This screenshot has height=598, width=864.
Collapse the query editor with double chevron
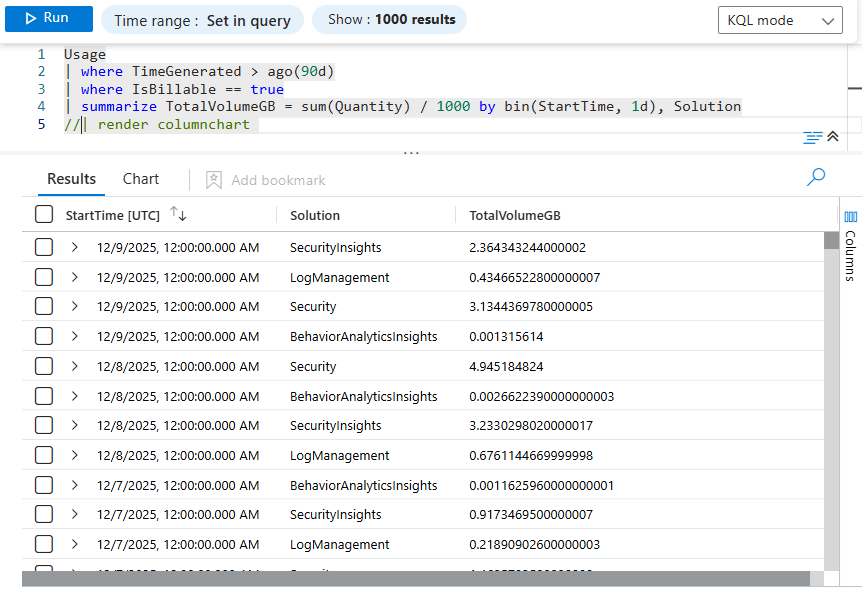832,137
